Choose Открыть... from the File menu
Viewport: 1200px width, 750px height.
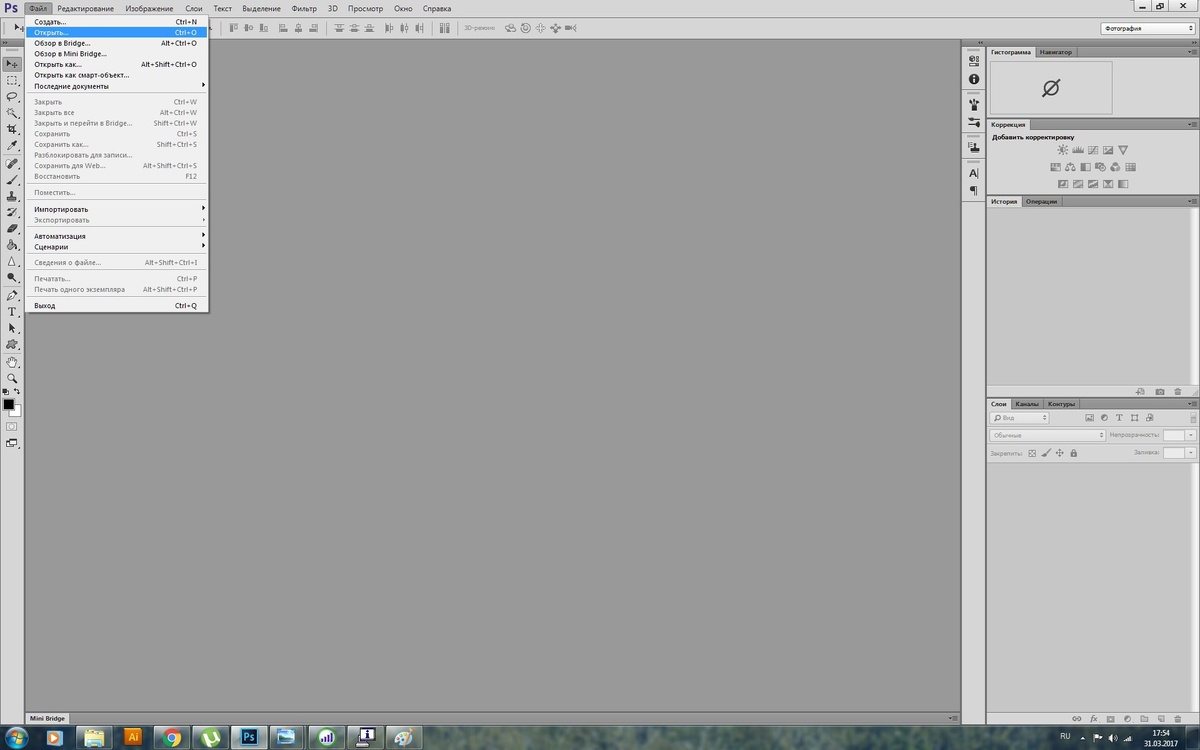pos(117,32)
